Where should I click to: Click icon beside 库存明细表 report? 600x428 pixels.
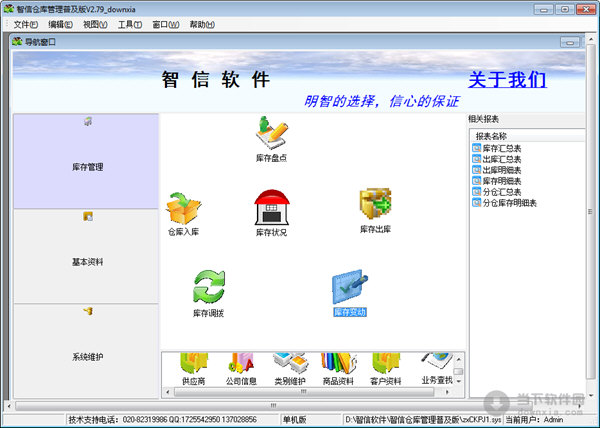(x=476, y=181)
